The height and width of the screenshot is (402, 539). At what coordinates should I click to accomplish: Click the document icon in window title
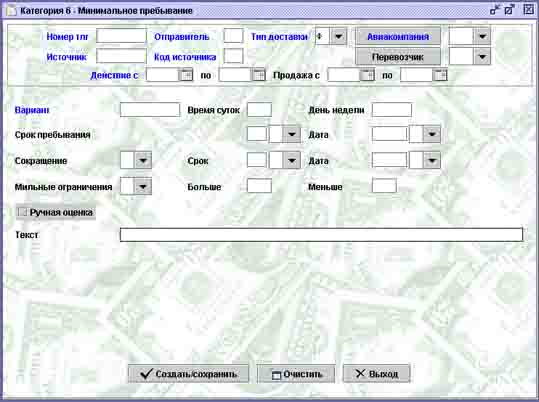[x=12, y=11]
